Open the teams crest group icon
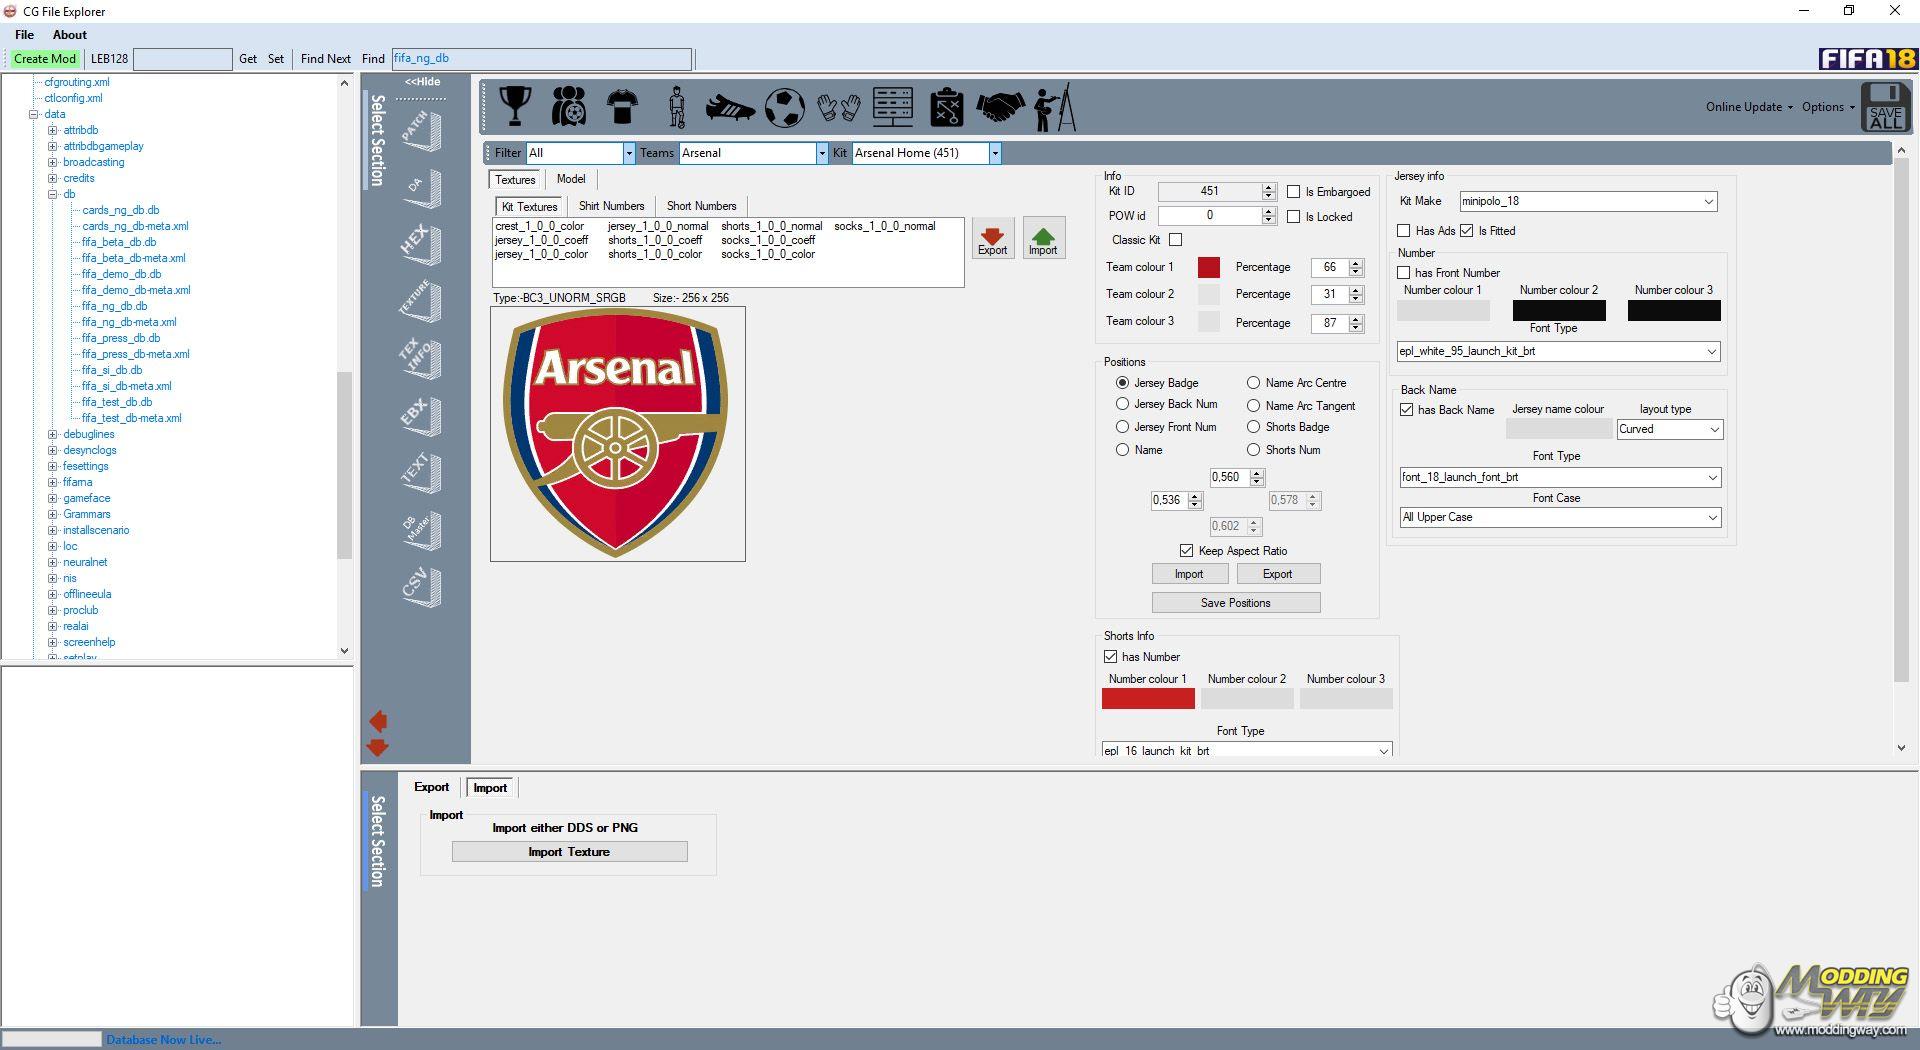The height and width of the screenshot is (1050, 1920). tap(569, 106)
